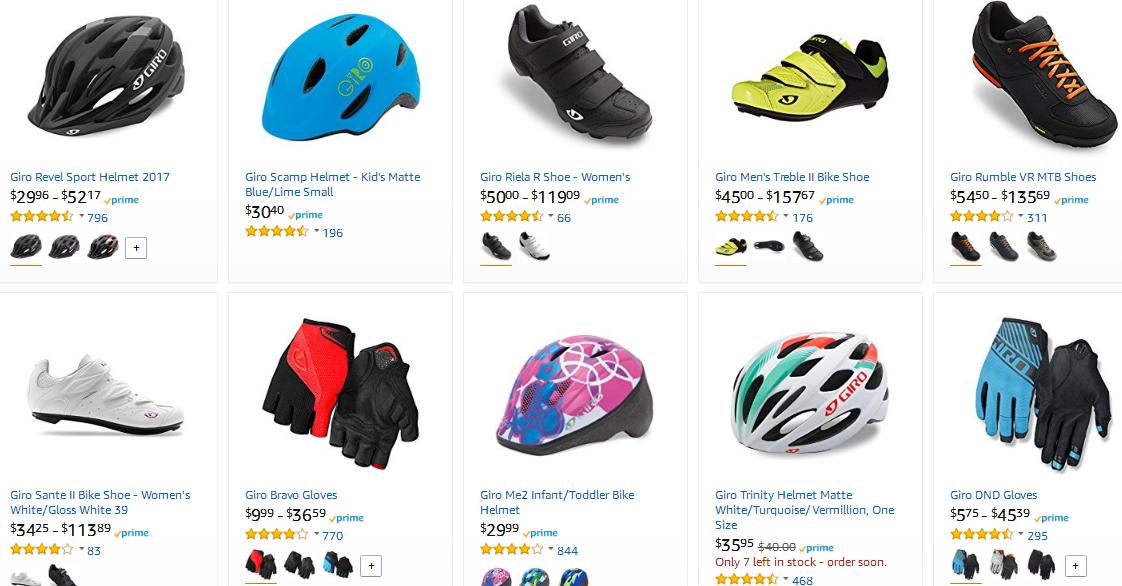Viewport: 1122px width, 586px height.
Task: Open rating dropdown for Giro Me2 Infant/Toddler Helmet
Action: coord(551,550)
